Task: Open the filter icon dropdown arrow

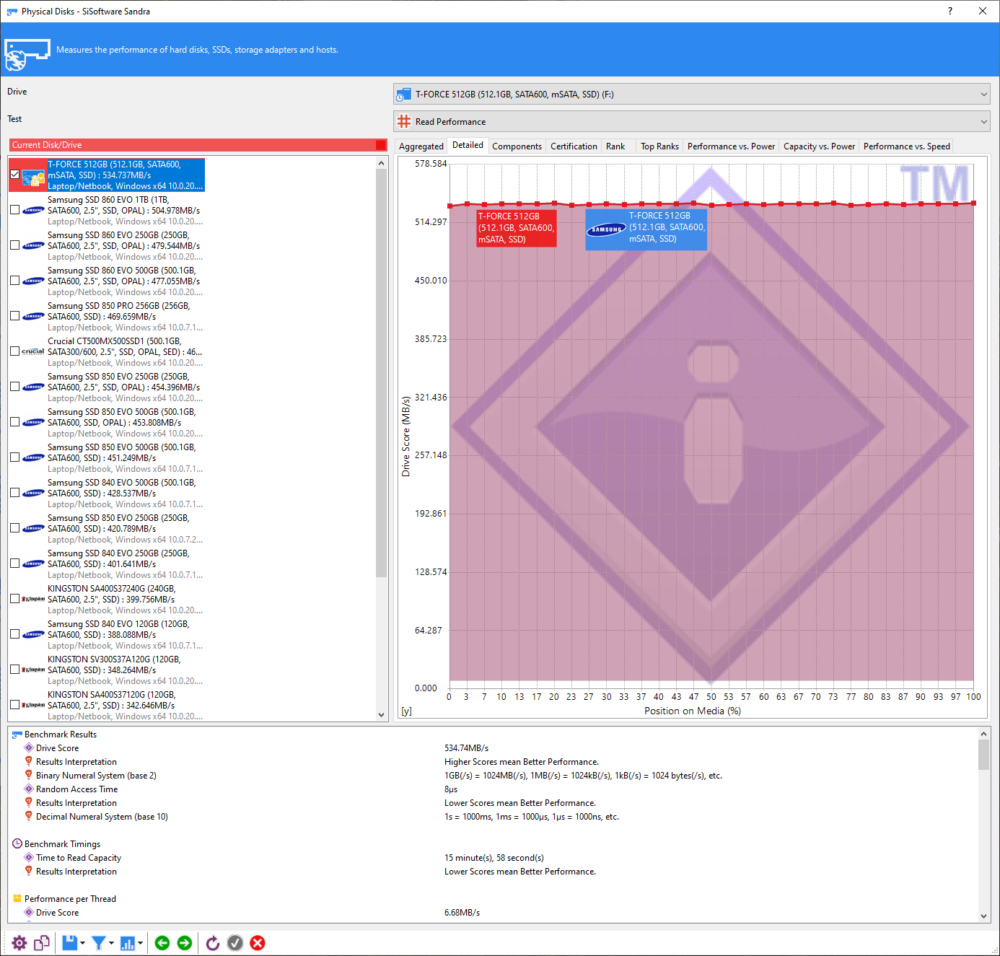Action: pos(112,943)
